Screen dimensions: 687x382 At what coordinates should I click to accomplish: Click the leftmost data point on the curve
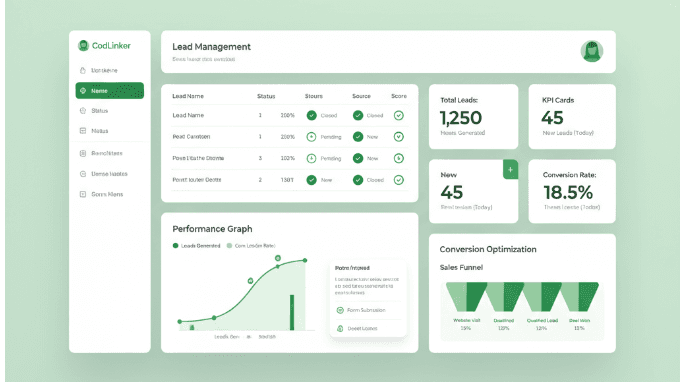180,322
